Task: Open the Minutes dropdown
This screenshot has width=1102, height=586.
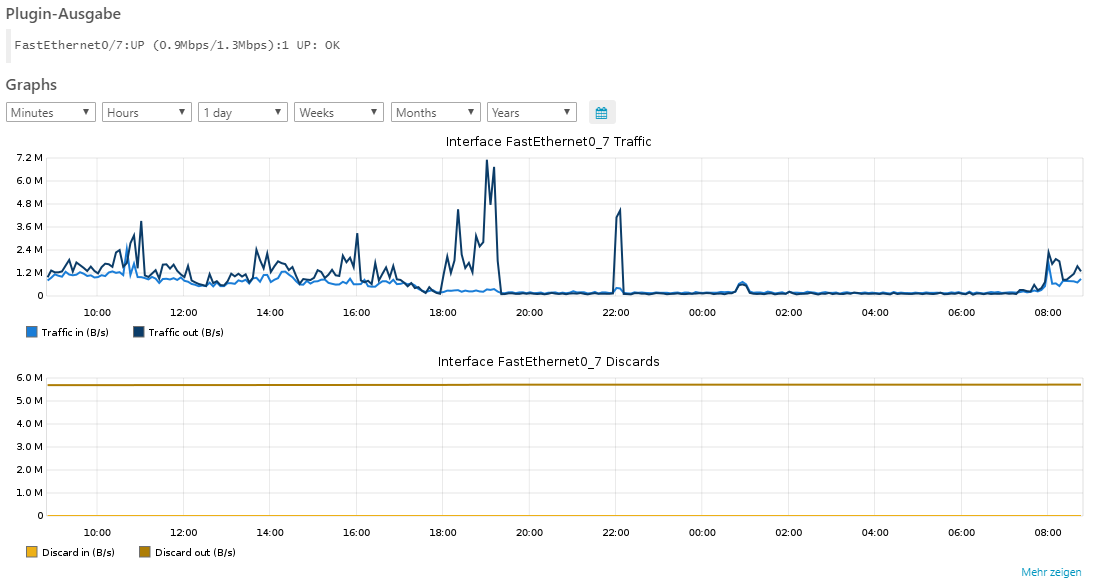Action: point(50,111)
